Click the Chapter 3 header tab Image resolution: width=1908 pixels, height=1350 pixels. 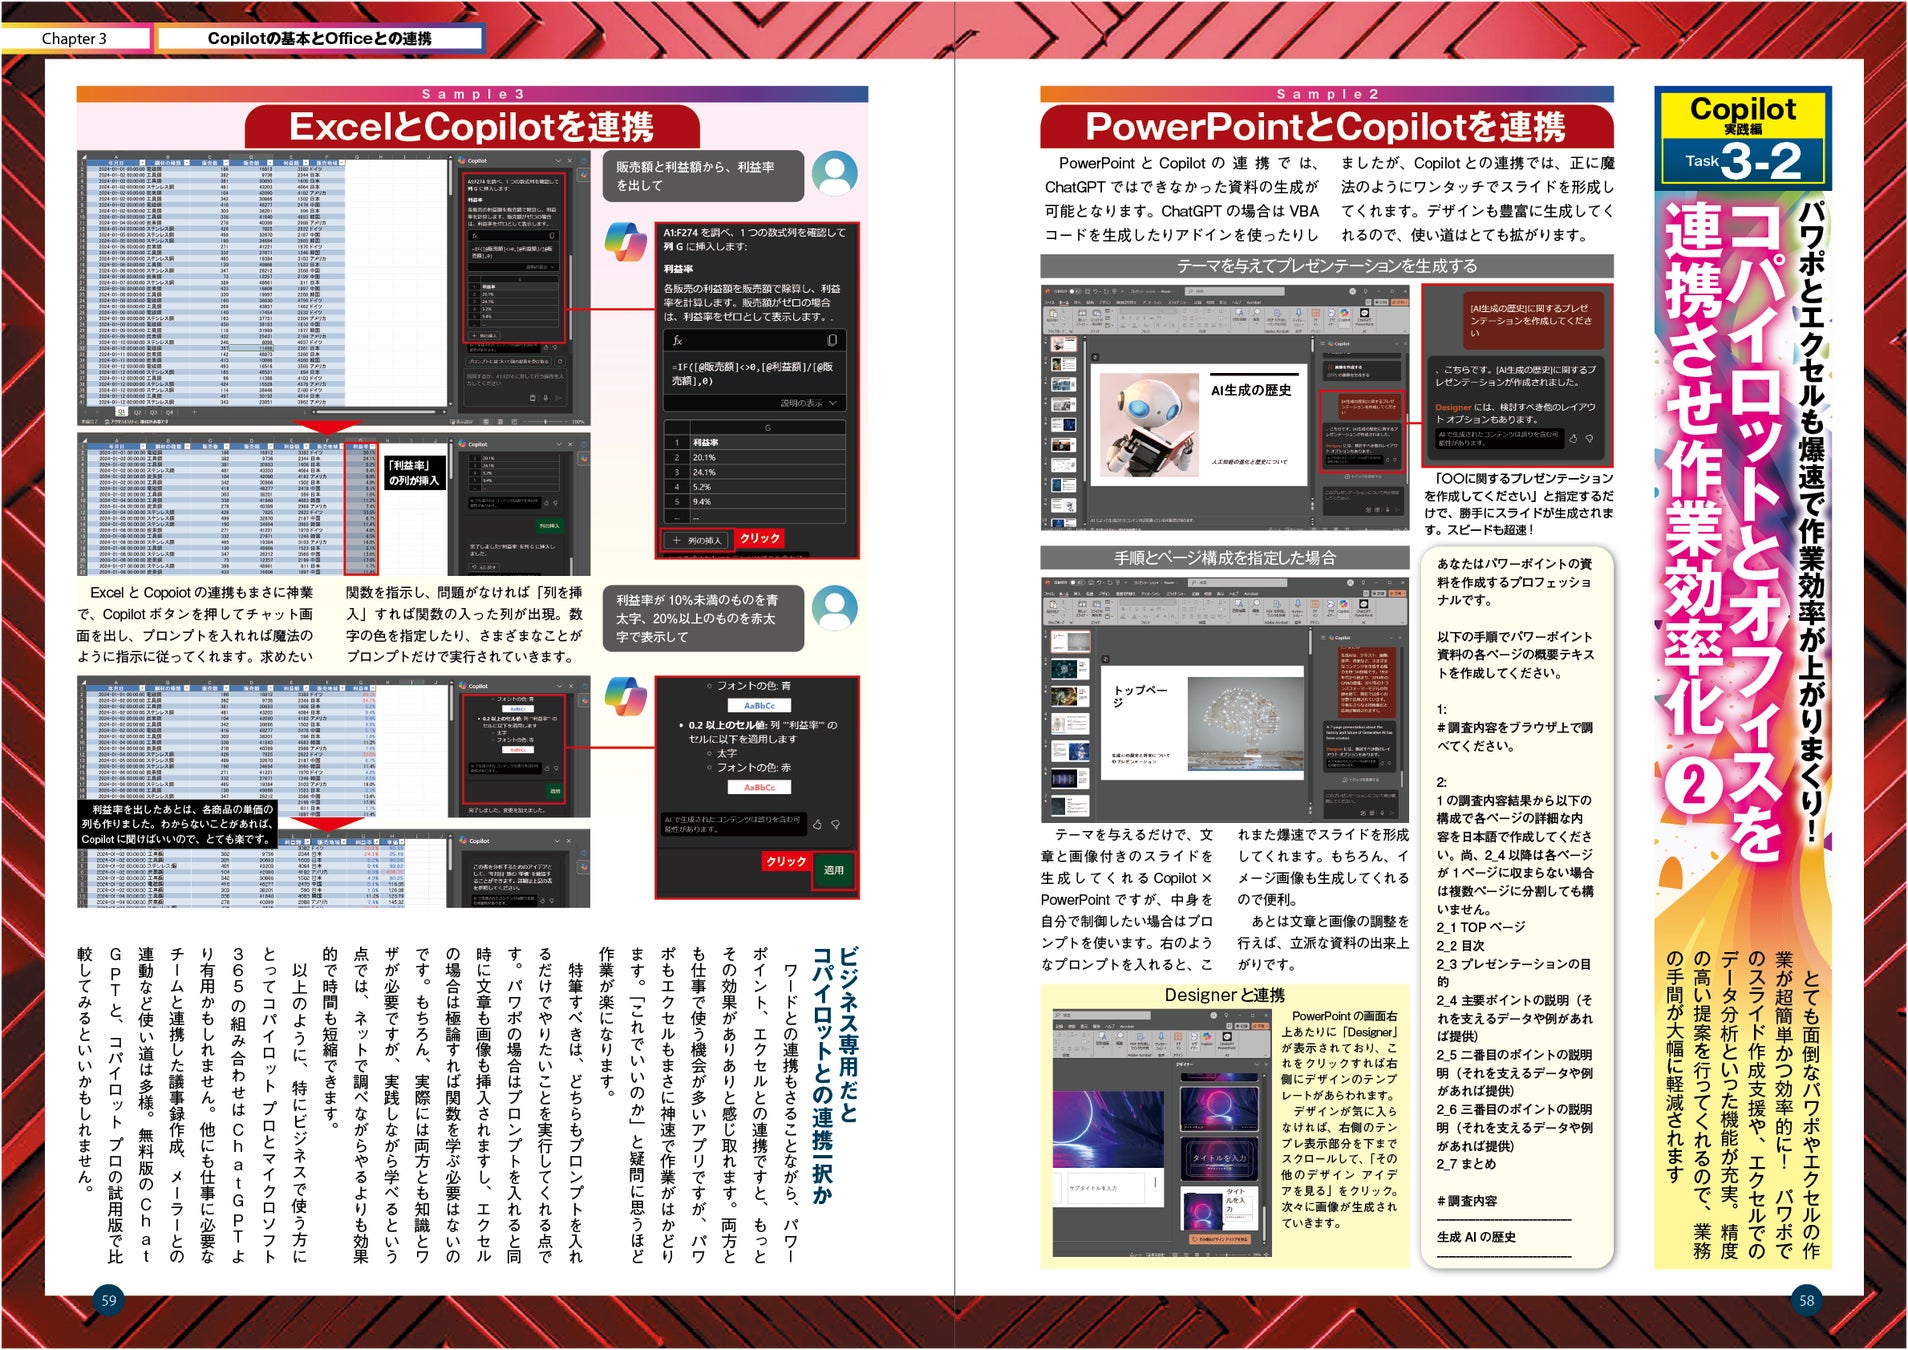pyautogui.click(x=74, y=39)
